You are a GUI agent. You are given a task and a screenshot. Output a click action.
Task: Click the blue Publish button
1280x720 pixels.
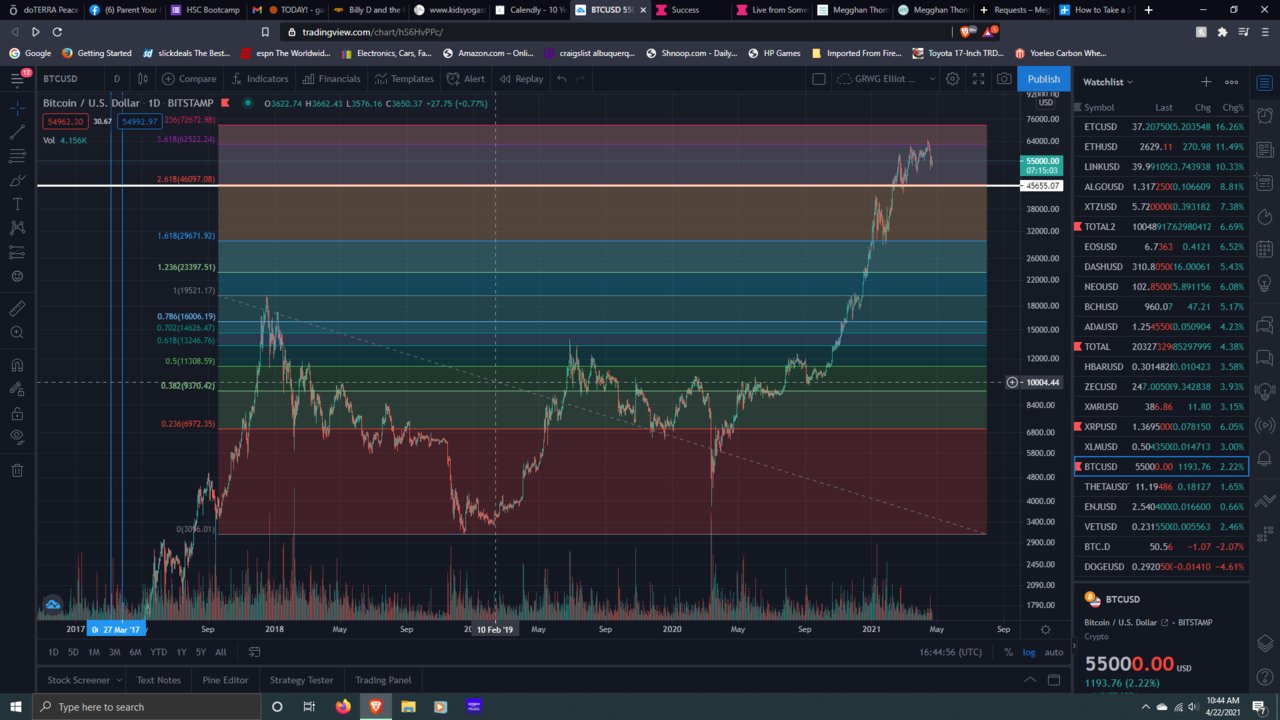[x=1044, y=79]
